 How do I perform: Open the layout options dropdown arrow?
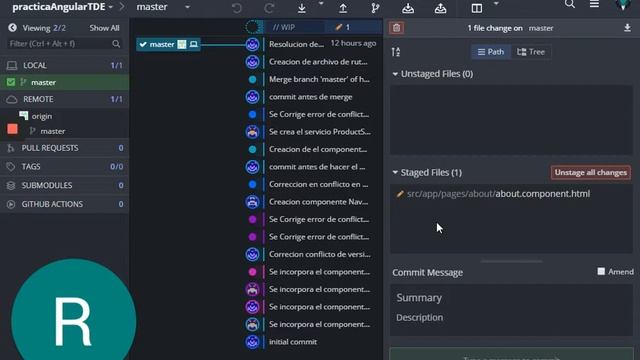coord(496,4)
